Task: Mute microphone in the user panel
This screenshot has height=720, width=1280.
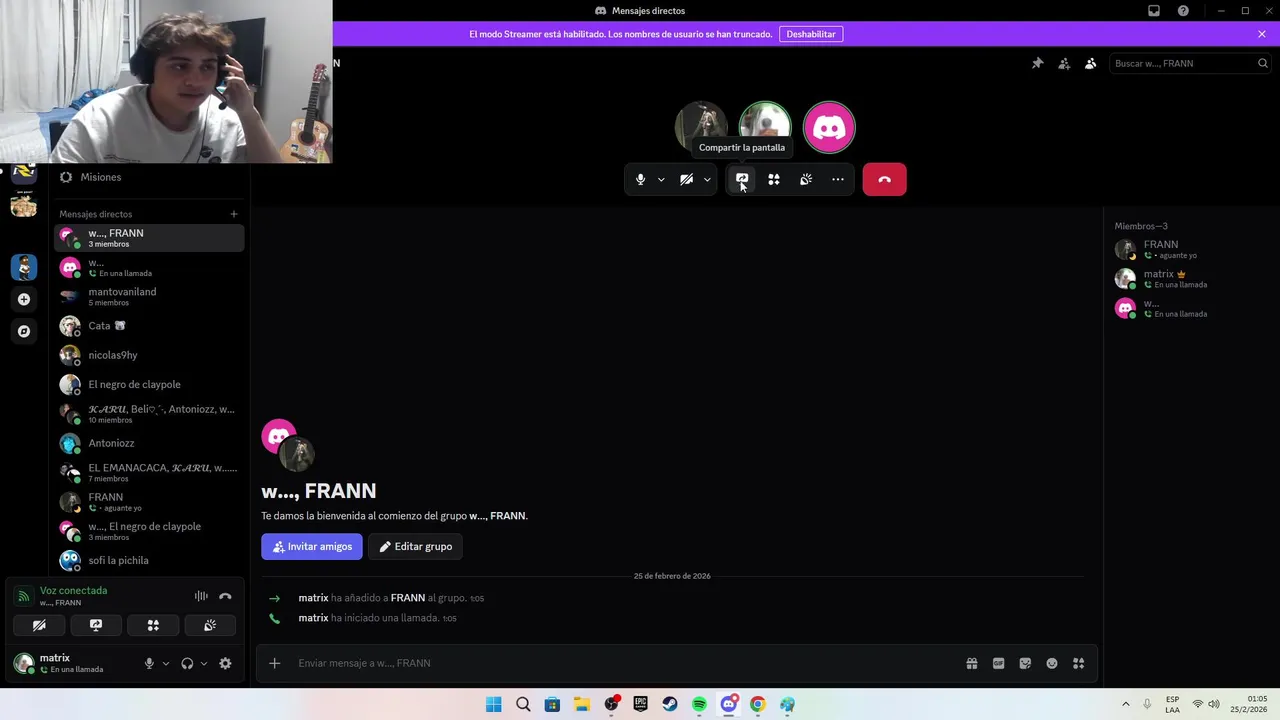Action: (149, 663)
